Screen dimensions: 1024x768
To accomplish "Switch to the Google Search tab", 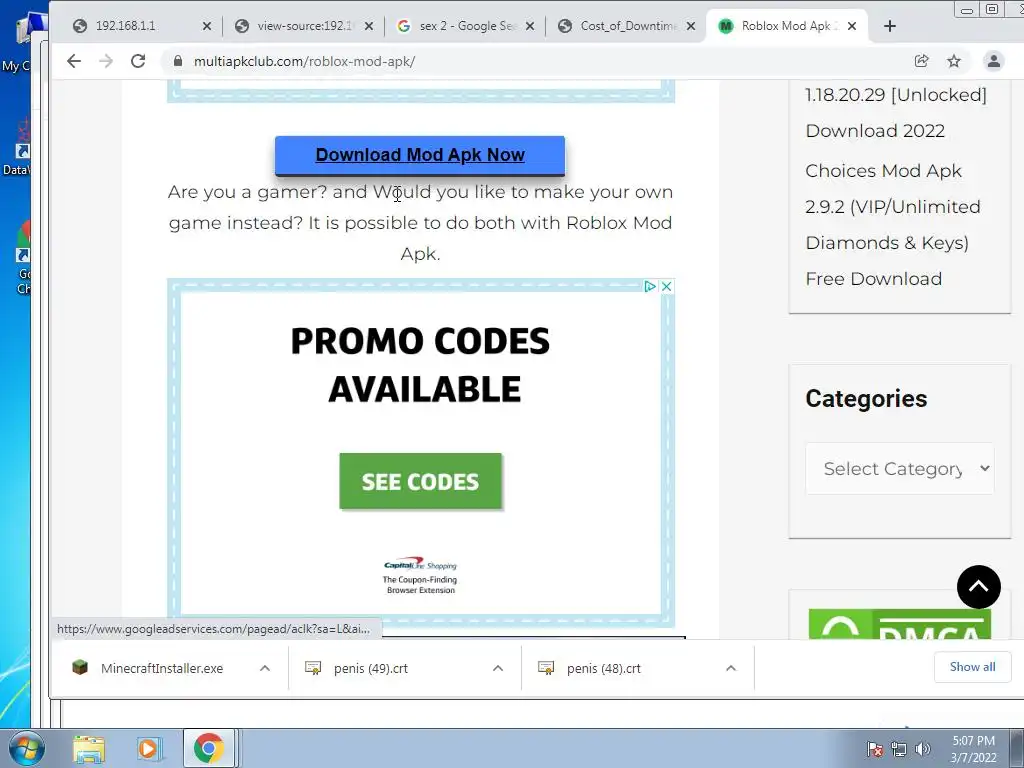I will (465, 26).
